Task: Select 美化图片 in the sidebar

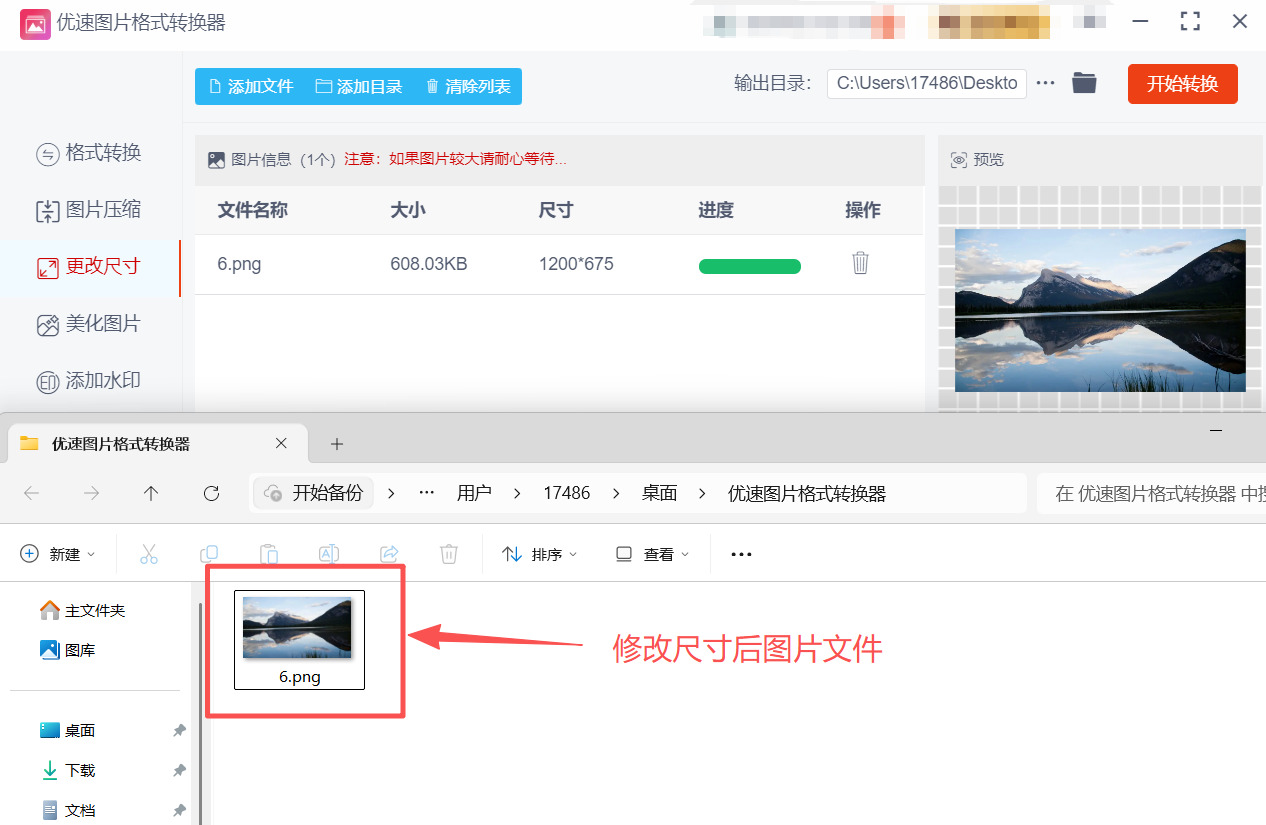Action: (x=90, y=324)
